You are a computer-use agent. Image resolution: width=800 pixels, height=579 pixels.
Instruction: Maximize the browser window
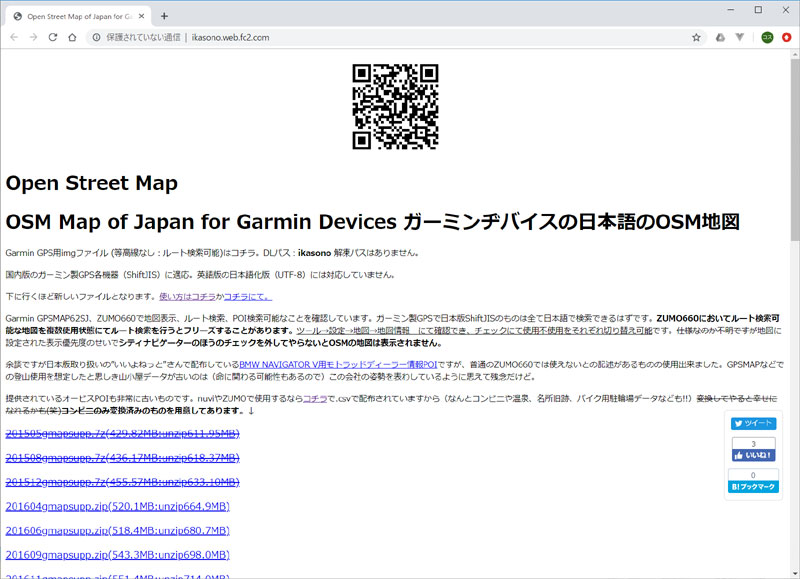[758, 10]
